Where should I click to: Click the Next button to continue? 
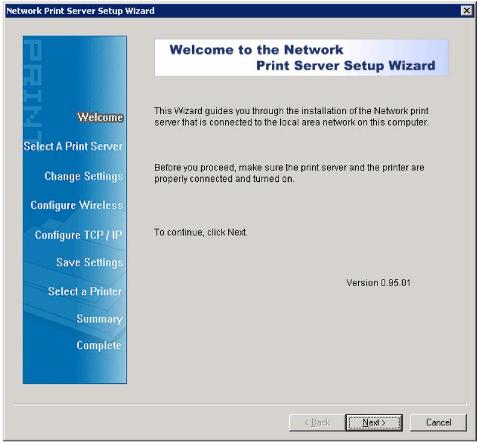(x=374, y=423)
